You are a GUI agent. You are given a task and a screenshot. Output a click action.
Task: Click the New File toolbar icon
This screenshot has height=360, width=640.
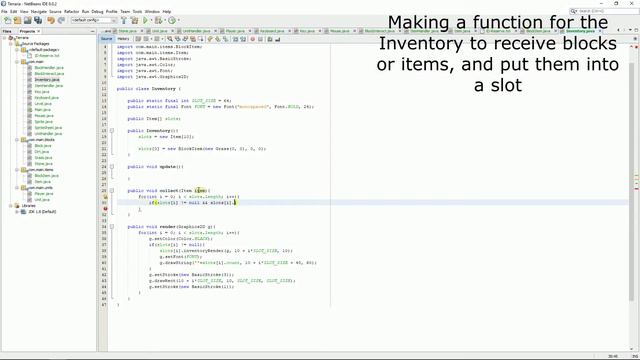[7, 20]
